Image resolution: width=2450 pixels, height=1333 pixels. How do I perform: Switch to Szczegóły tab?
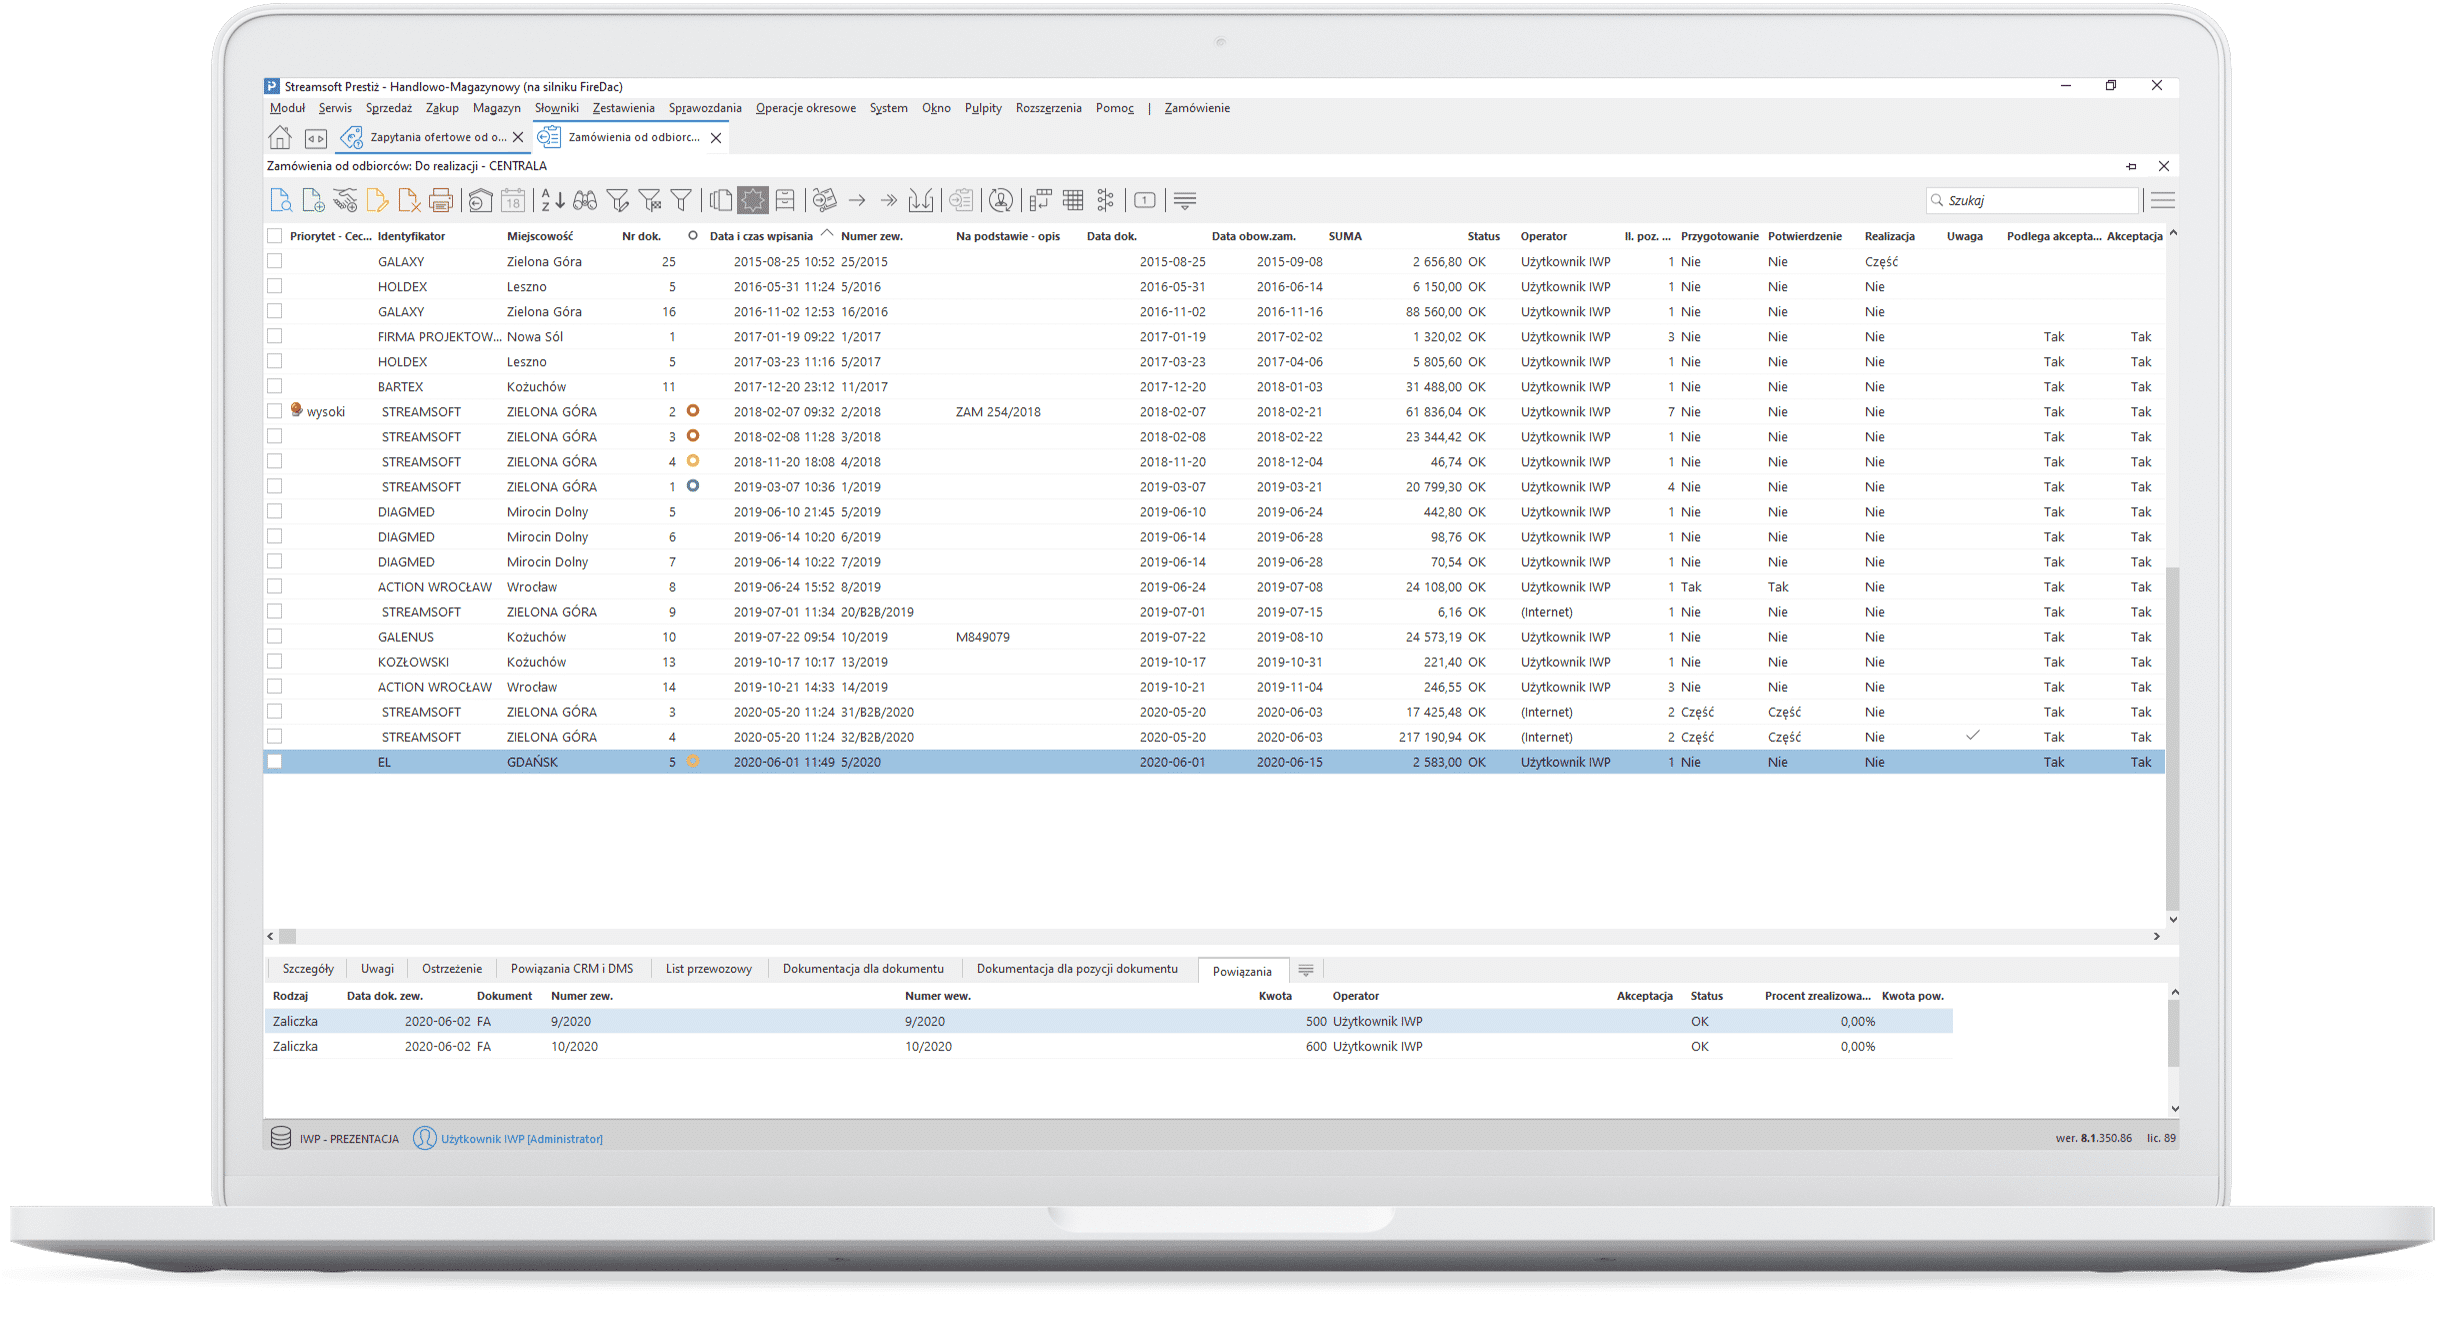pos(308,969)
